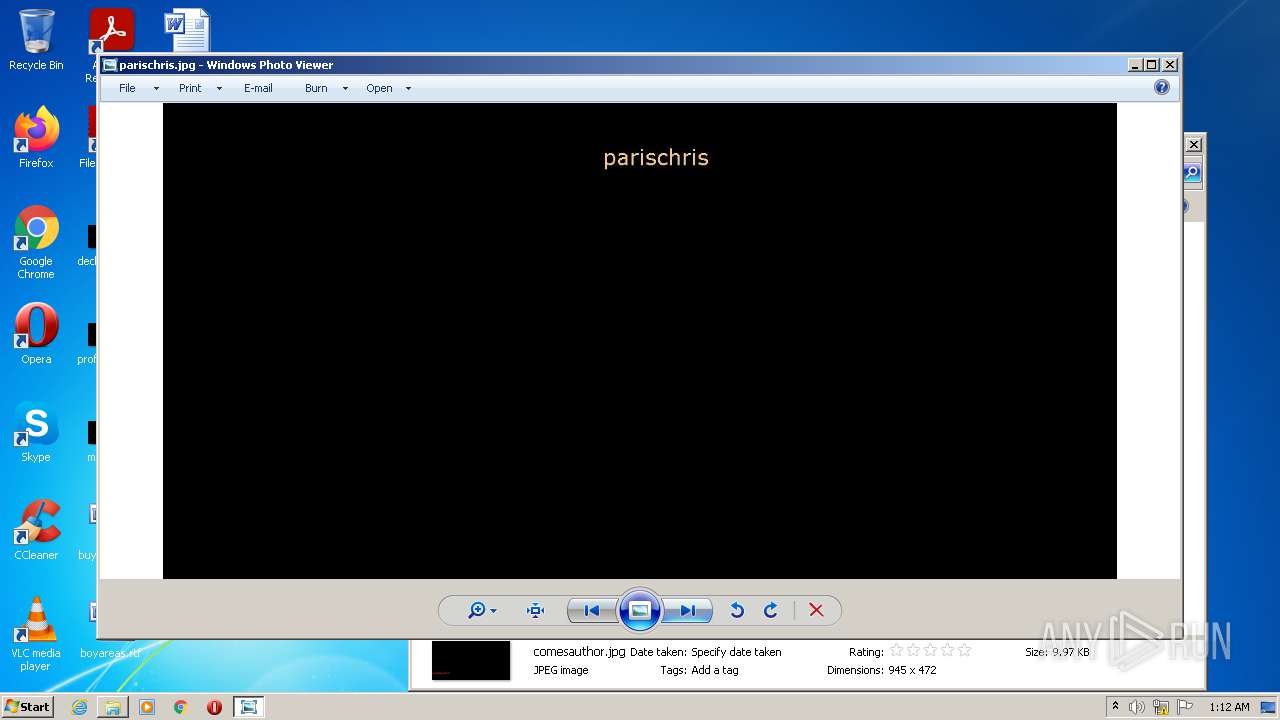Open the Action Center flag icon
The width and height of the screenshot is (1280, 720).
1185,707
